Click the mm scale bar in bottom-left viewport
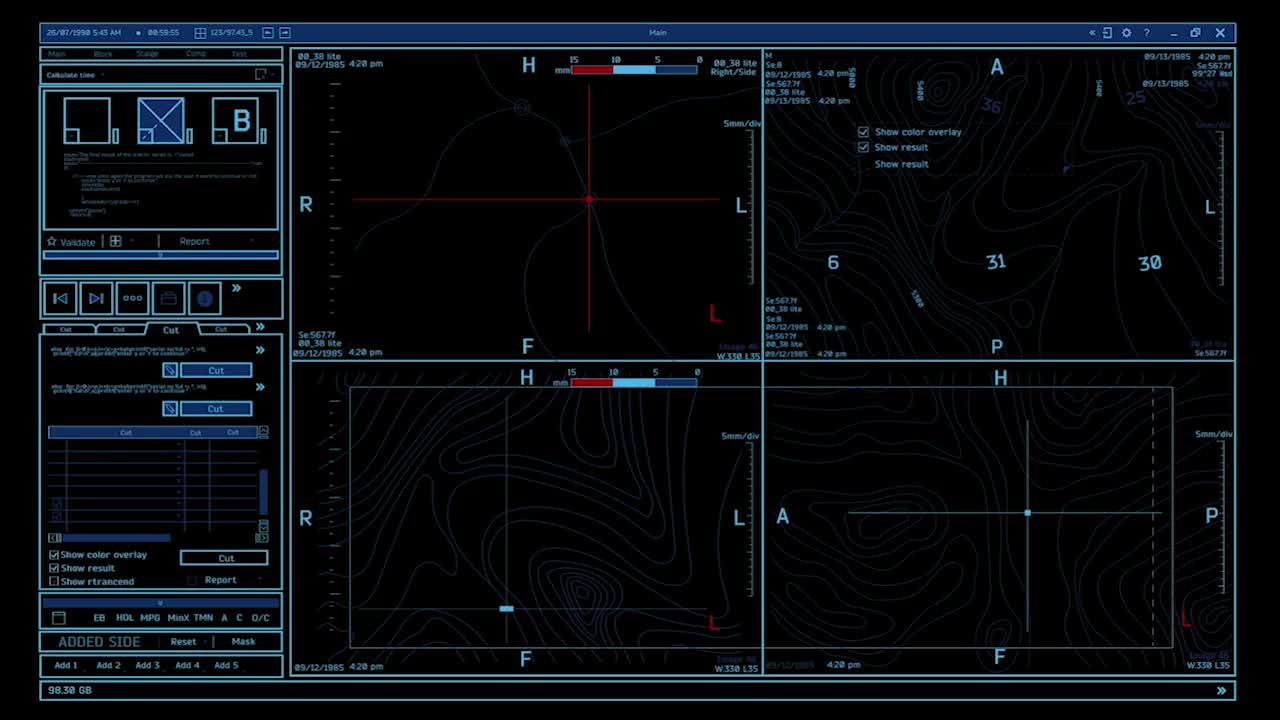 634,382
